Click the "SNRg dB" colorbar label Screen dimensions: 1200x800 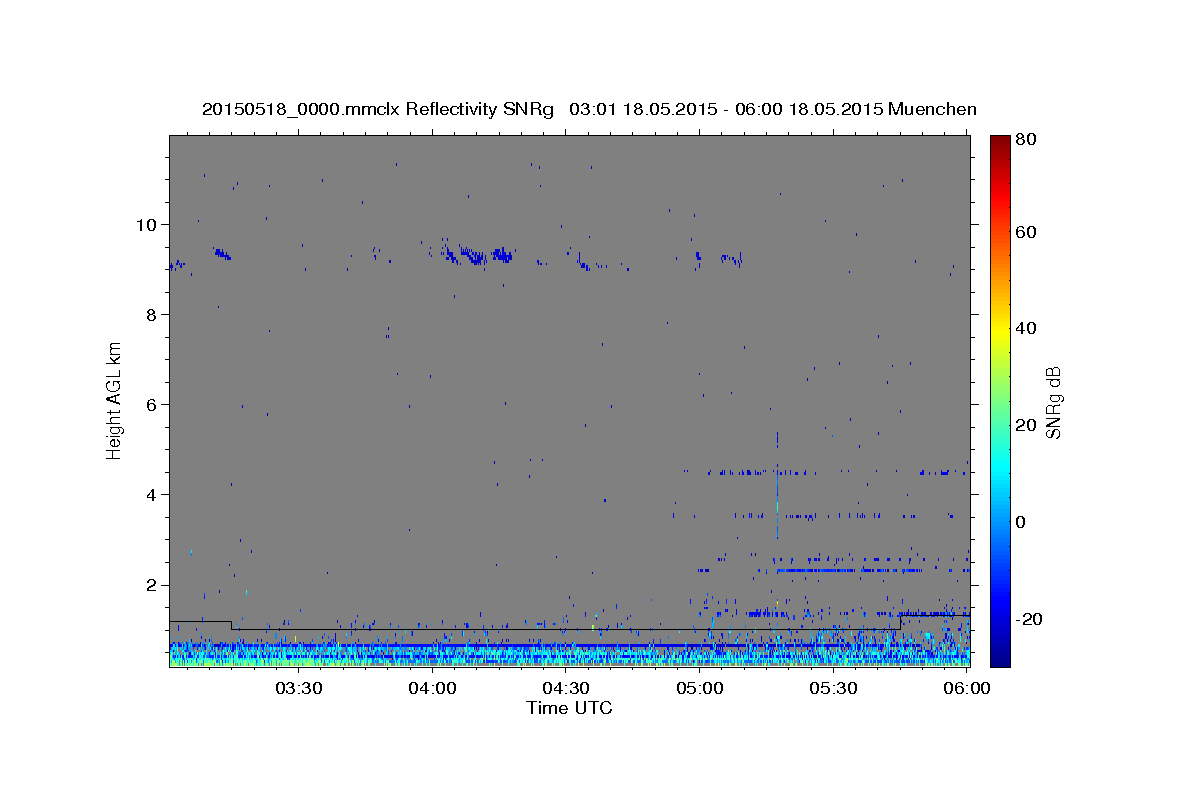1052,402
